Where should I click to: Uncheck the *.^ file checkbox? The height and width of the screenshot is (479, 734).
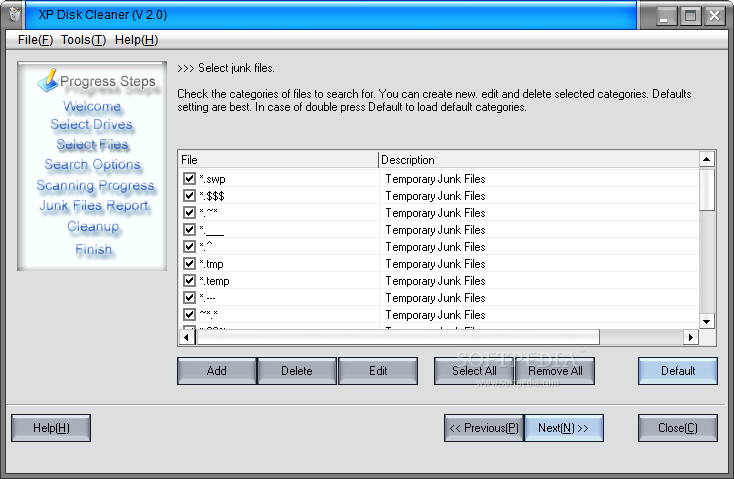[x=189, y=246]
